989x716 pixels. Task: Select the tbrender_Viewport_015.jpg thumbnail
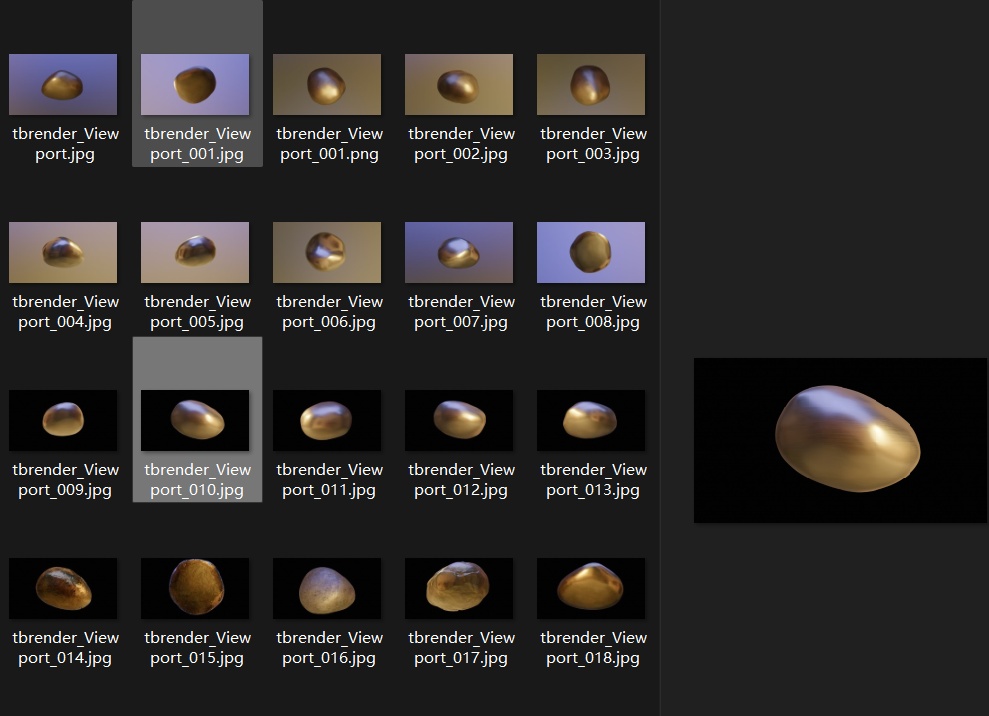click(195, 588)
